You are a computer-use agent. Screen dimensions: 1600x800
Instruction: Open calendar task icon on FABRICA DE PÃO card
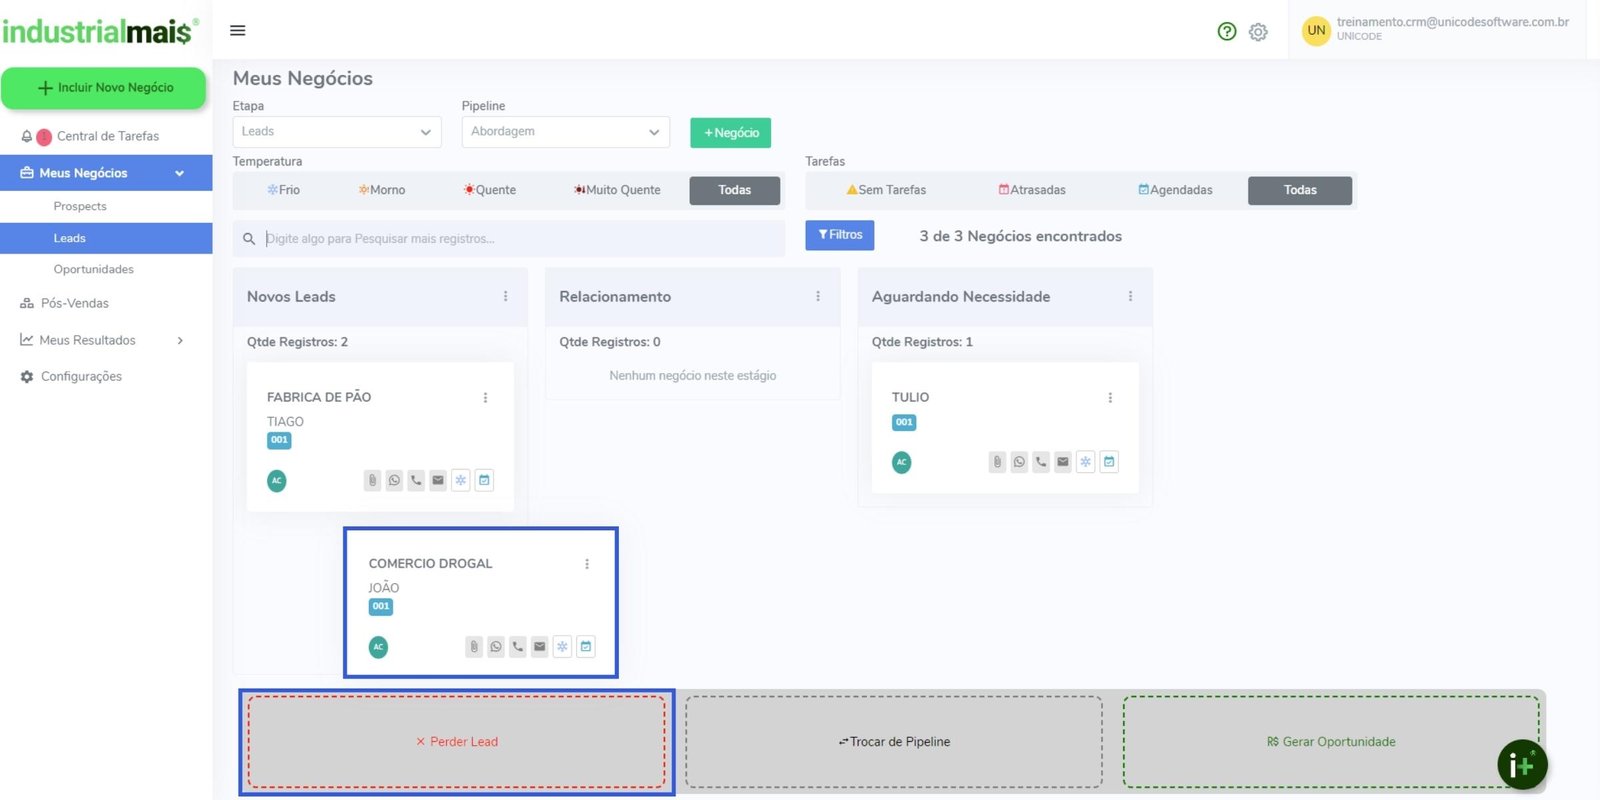[484, 481]
